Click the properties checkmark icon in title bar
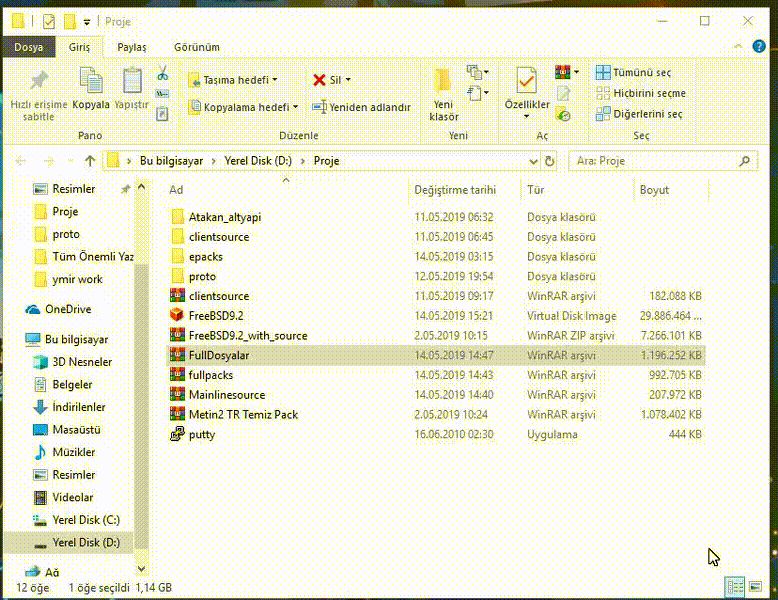 pos(49,21)
